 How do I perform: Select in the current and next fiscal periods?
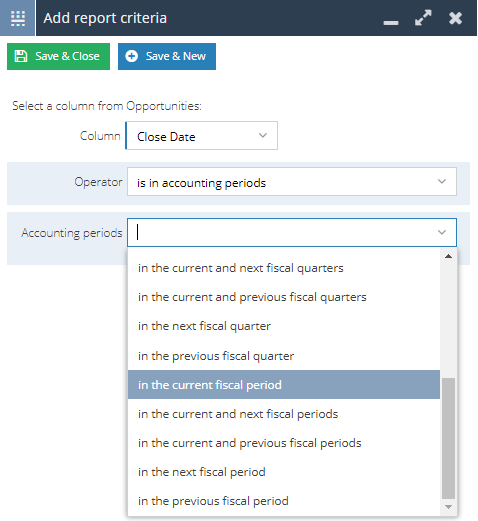point(284,414)
